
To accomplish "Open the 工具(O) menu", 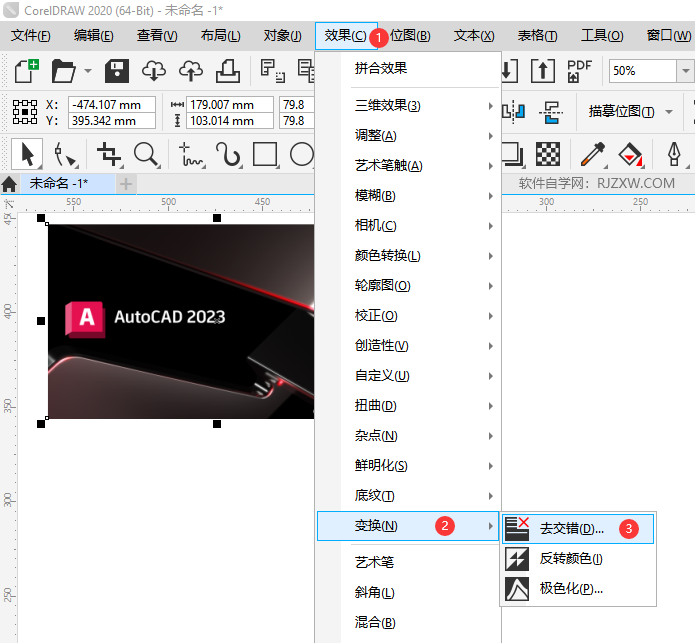I will tap(602, 35).
